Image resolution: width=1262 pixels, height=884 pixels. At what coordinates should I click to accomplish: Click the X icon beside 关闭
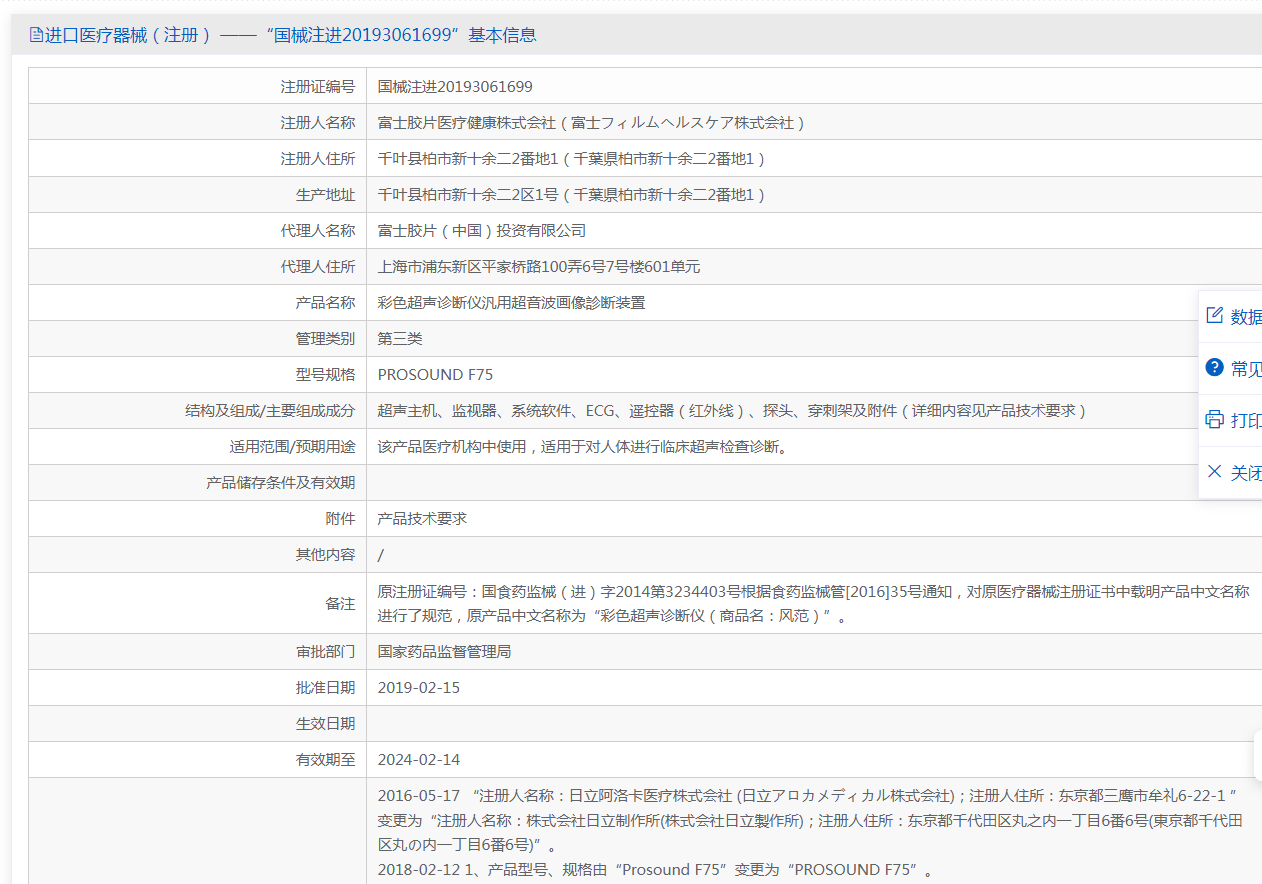point(1215,471)
